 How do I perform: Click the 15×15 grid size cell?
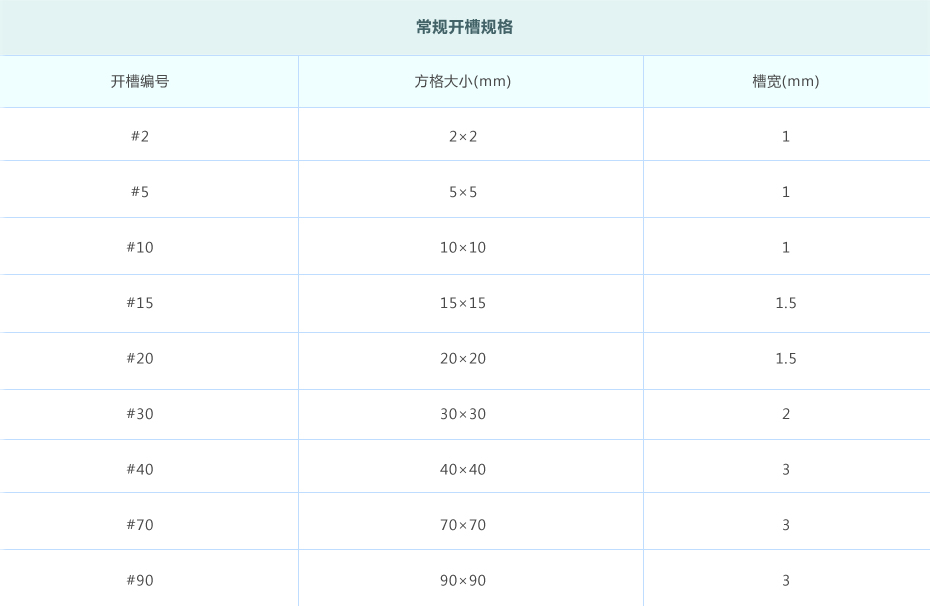click(x=463, y=302)
